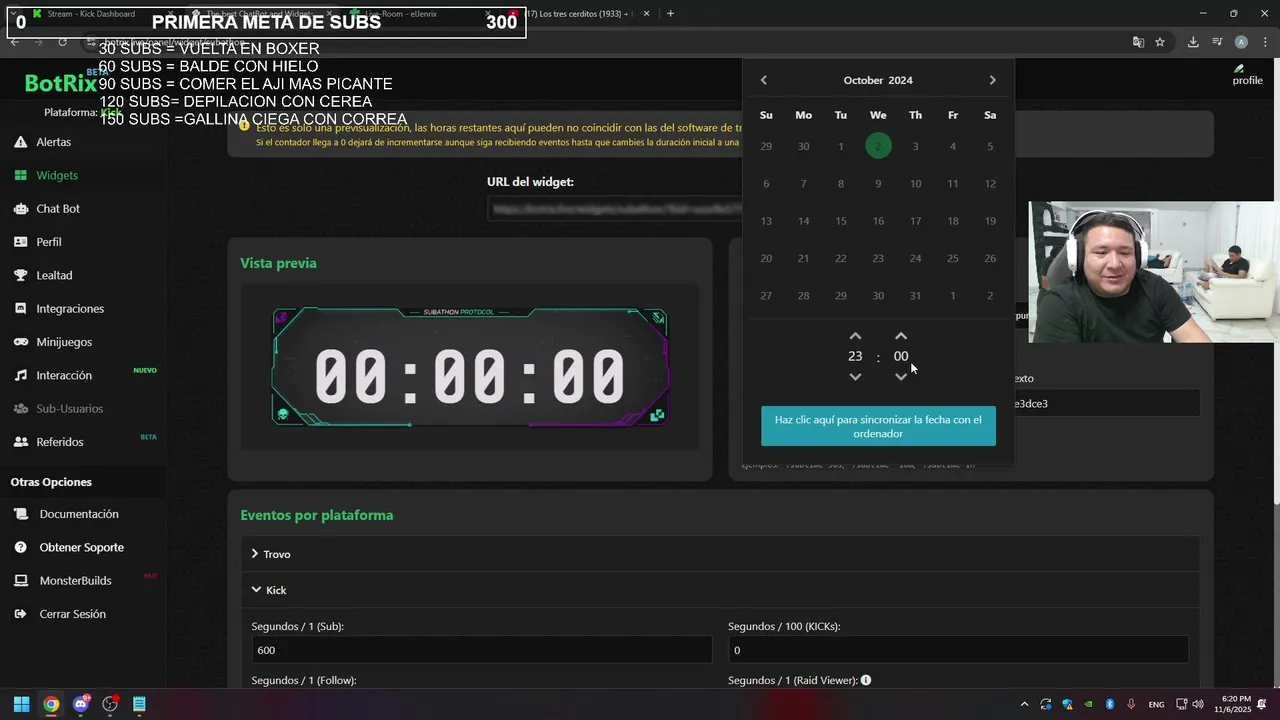Screen dimensions: 1280x720
Task: Open the Chrome downloads icon
Action: [1193, 42]
